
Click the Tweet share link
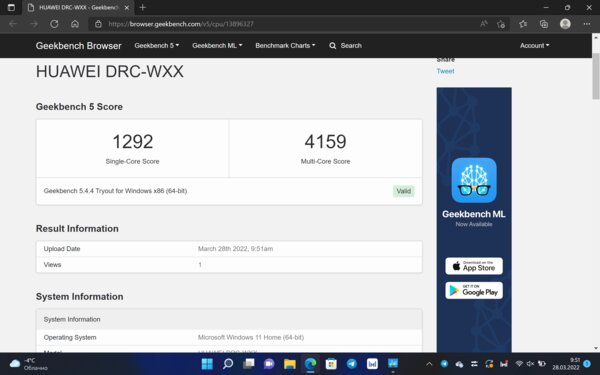[445, 71]
